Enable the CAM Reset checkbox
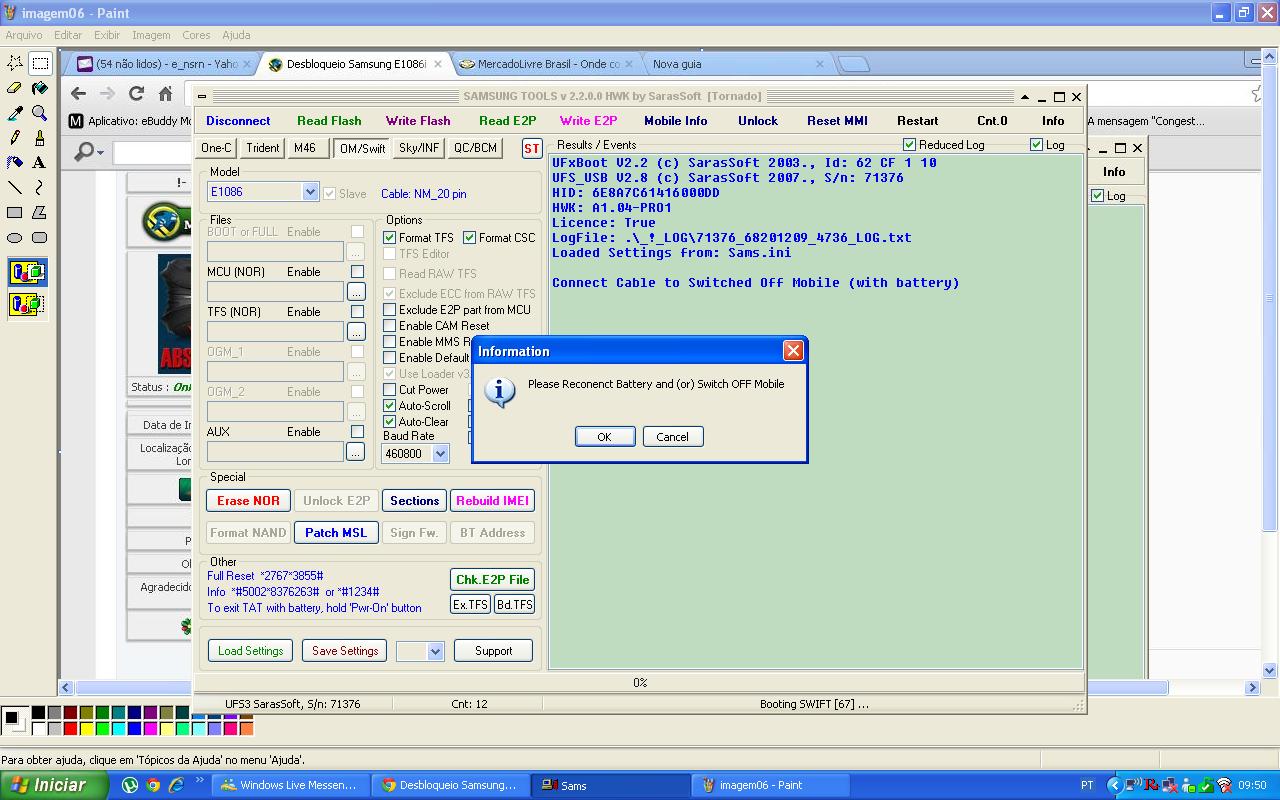 pos(390,326)
